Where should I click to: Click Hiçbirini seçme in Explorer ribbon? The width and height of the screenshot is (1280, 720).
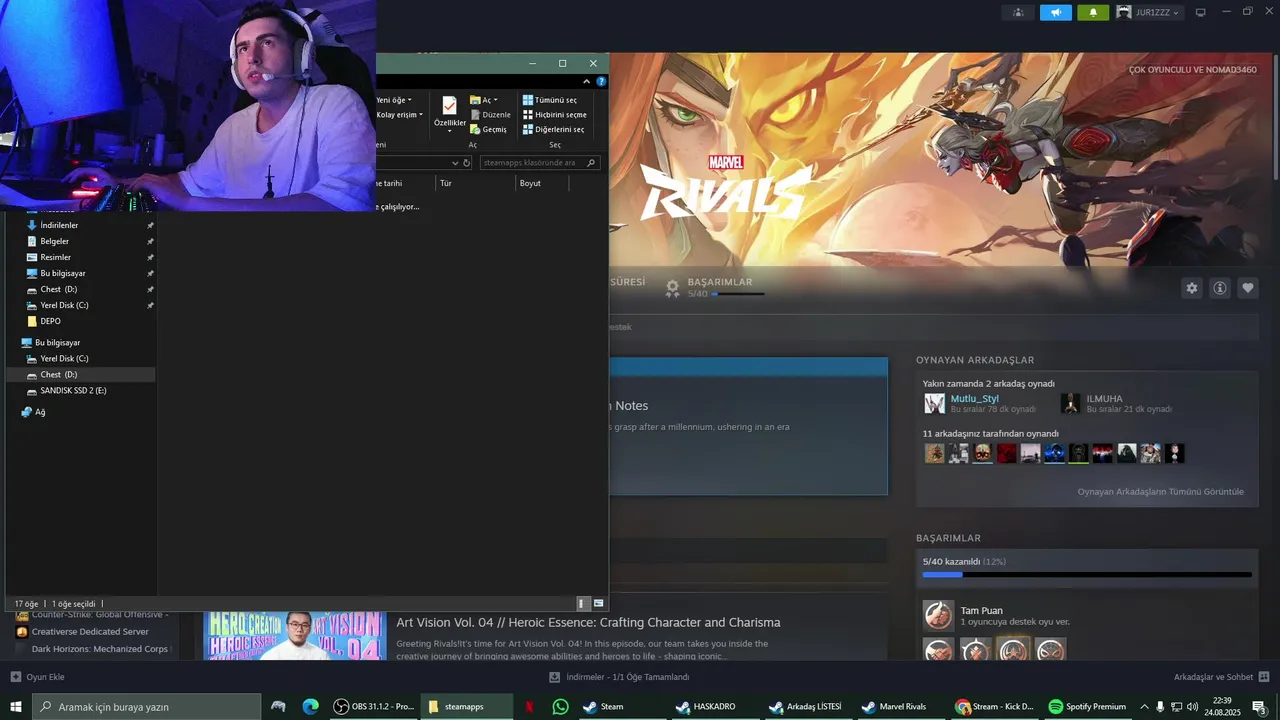coord(555,114)
